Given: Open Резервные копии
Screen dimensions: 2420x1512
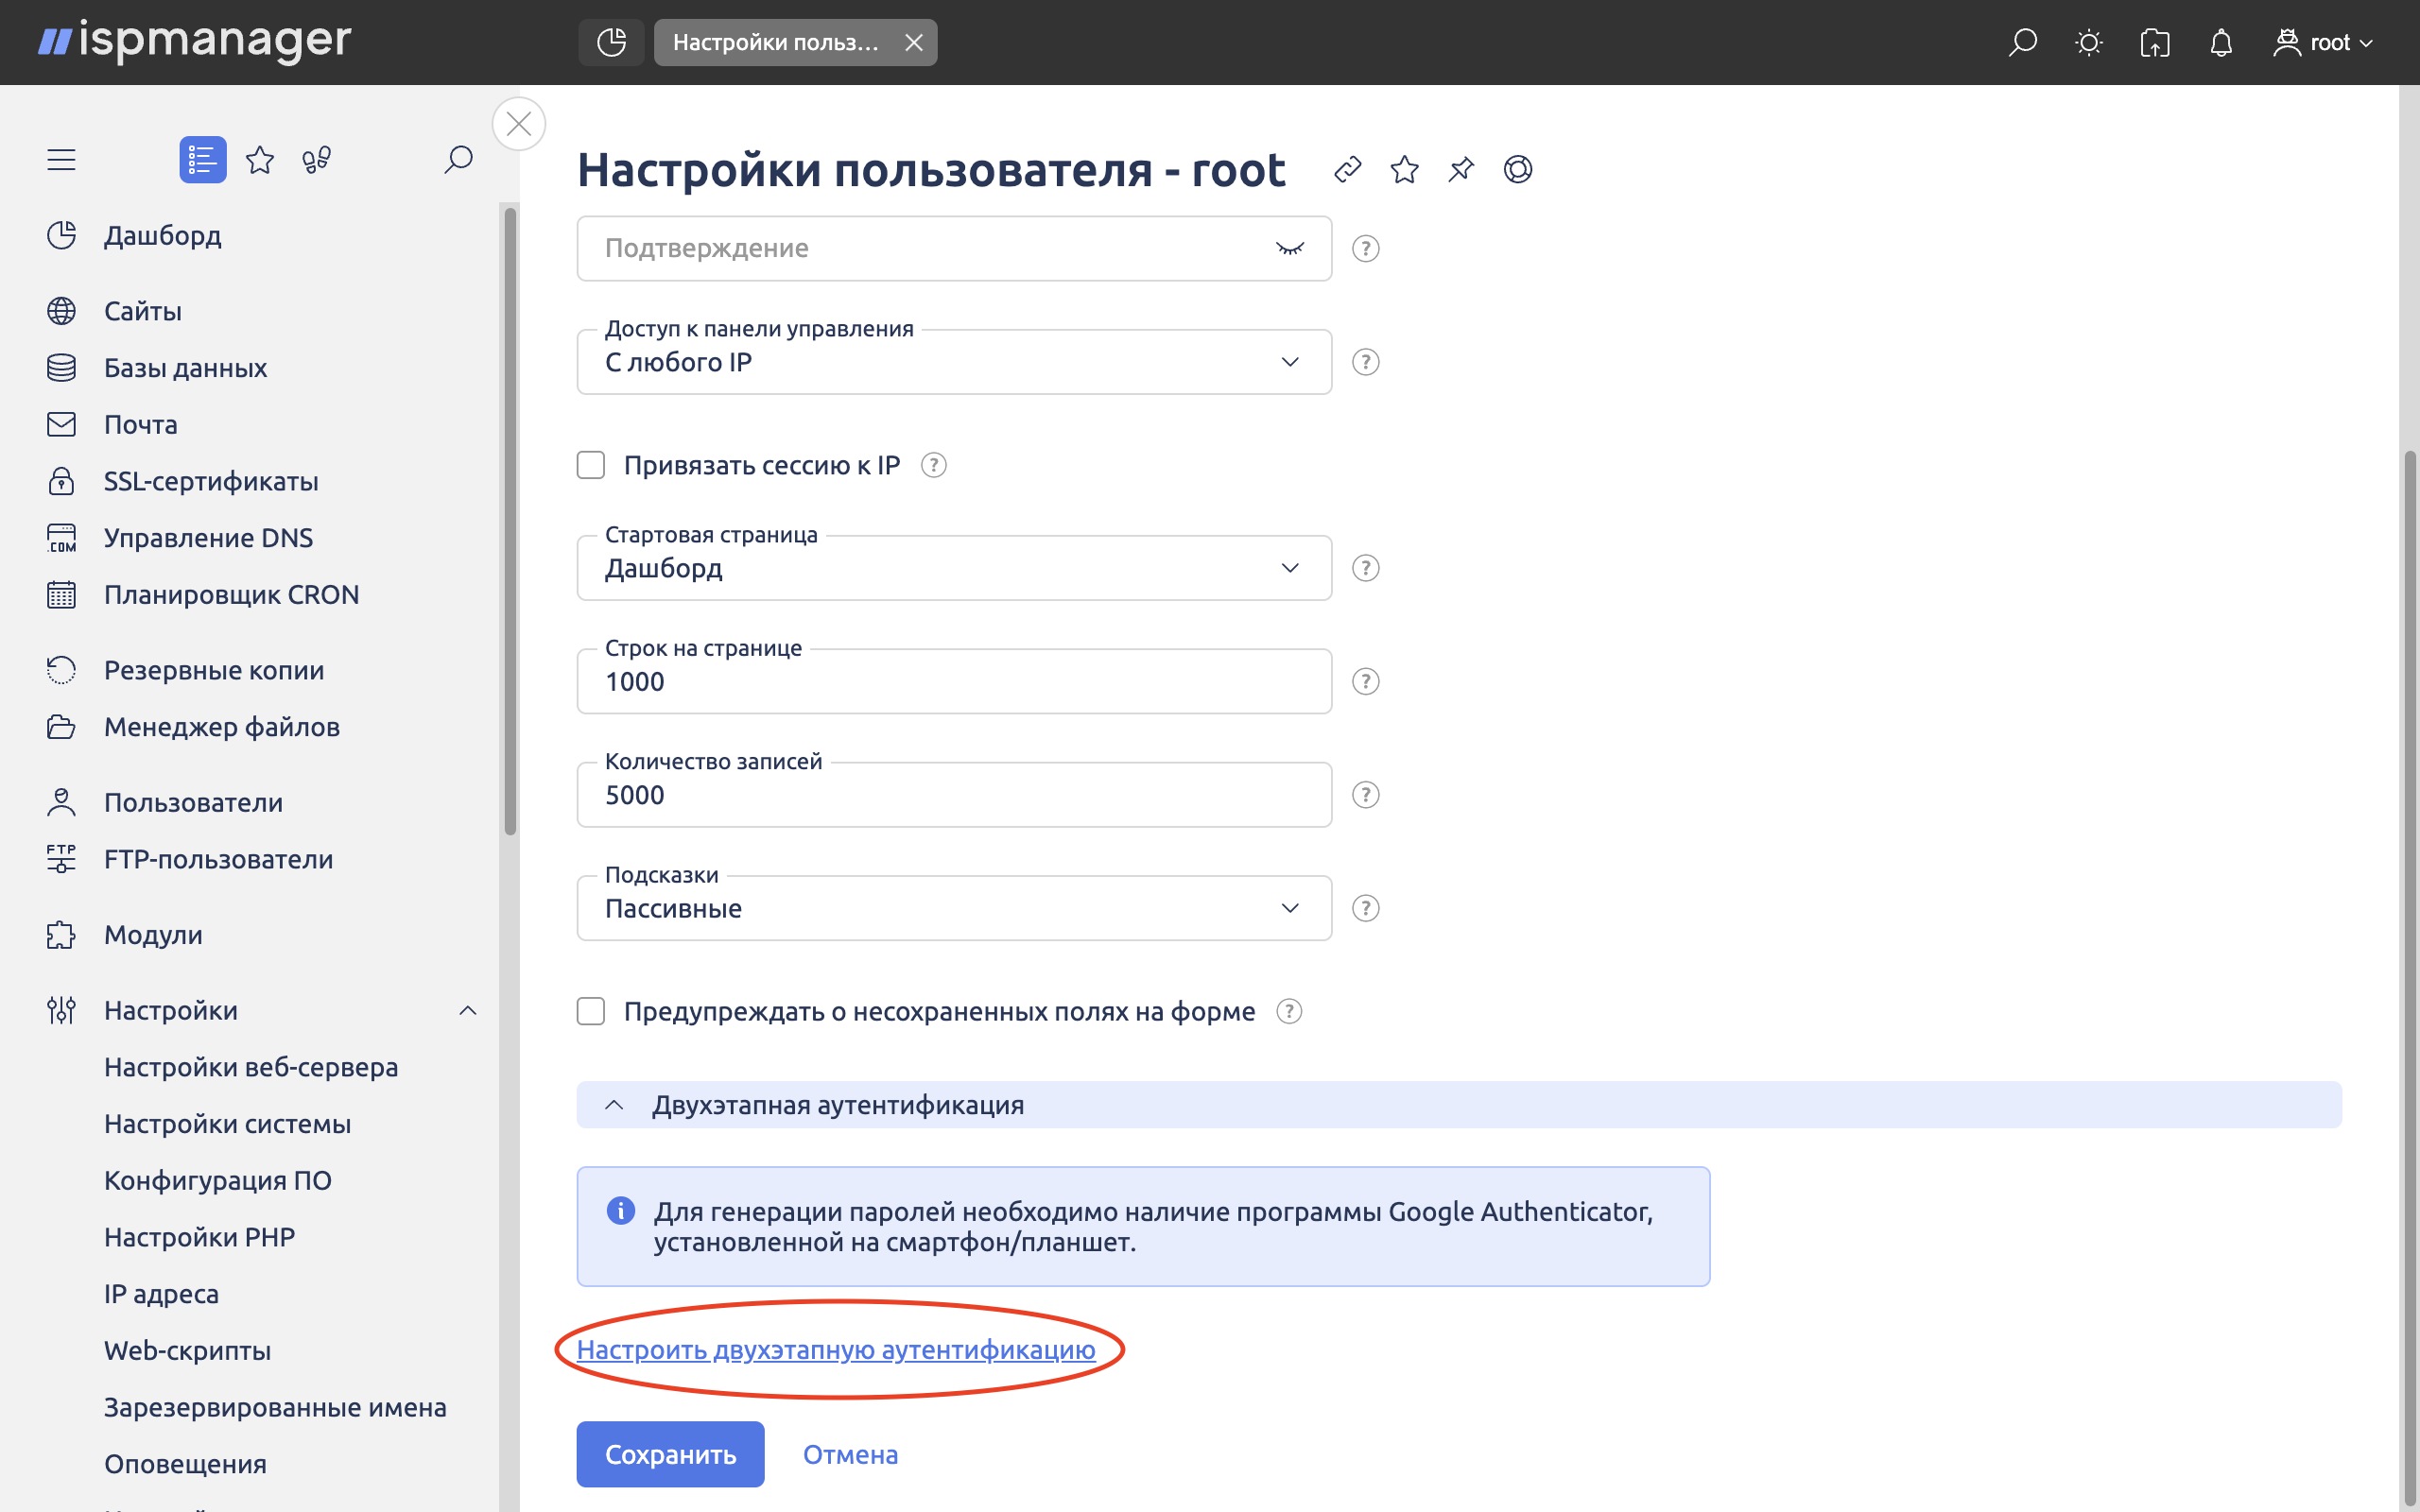Looking at the screenshot, I should click(x=214, y=670).
